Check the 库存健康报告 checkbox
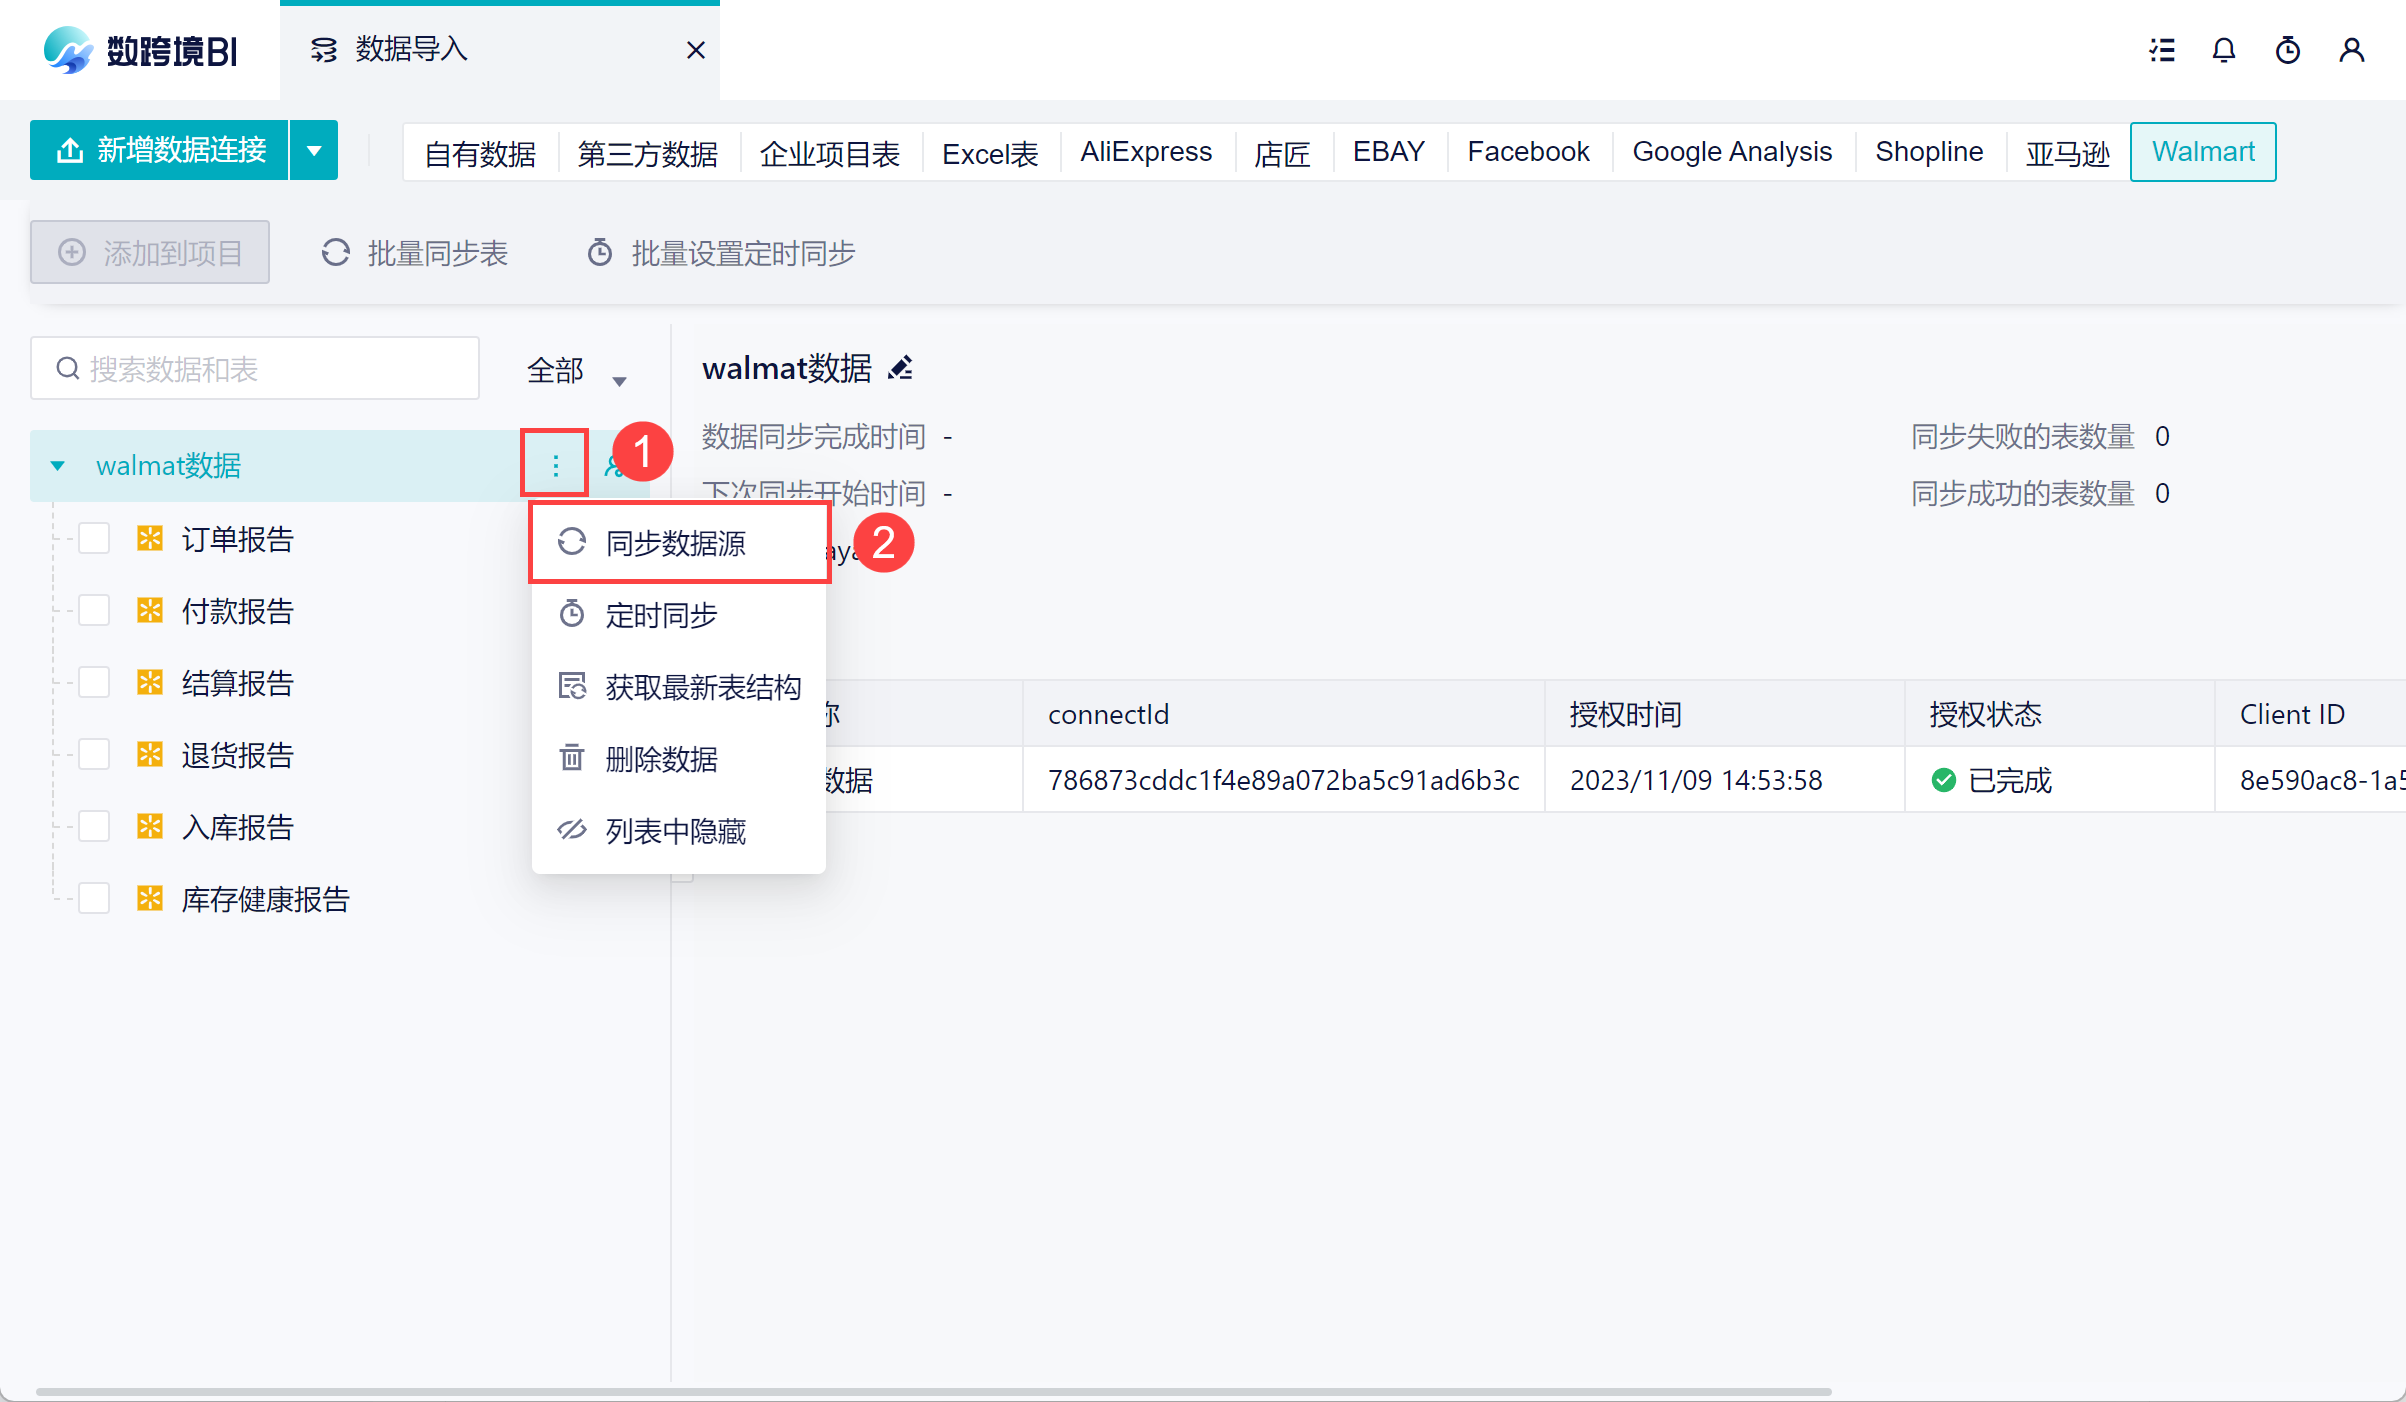 (94, 899)
